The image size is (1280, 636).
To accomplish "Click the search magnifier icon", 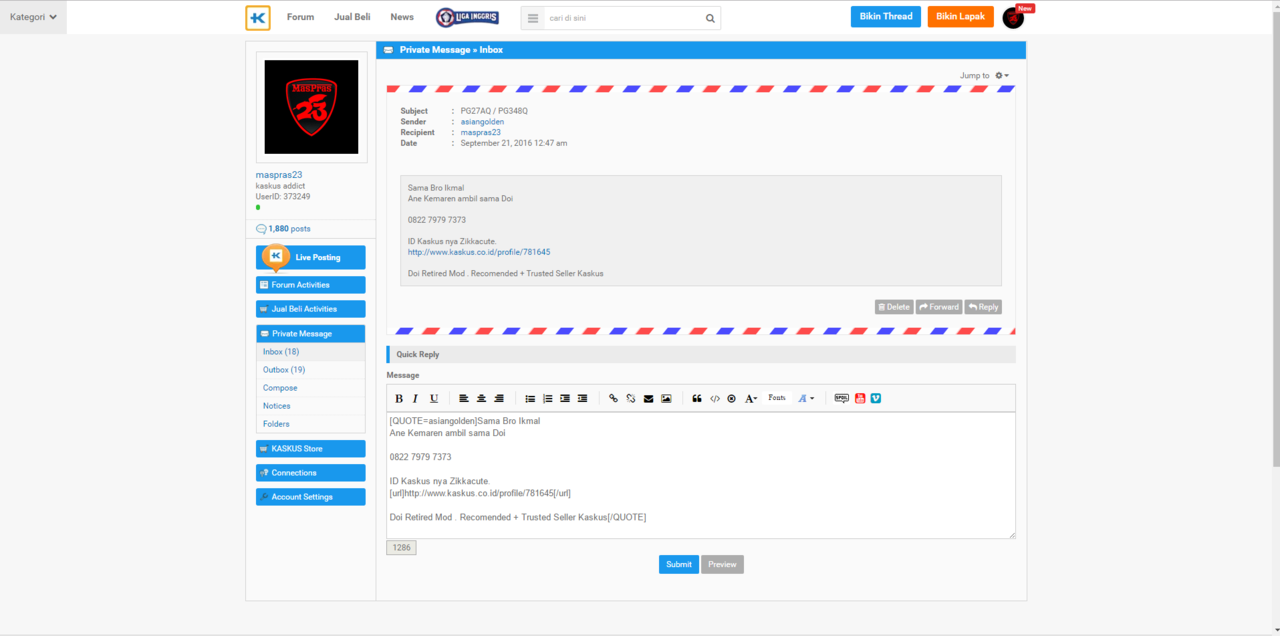I will (710, 18).
